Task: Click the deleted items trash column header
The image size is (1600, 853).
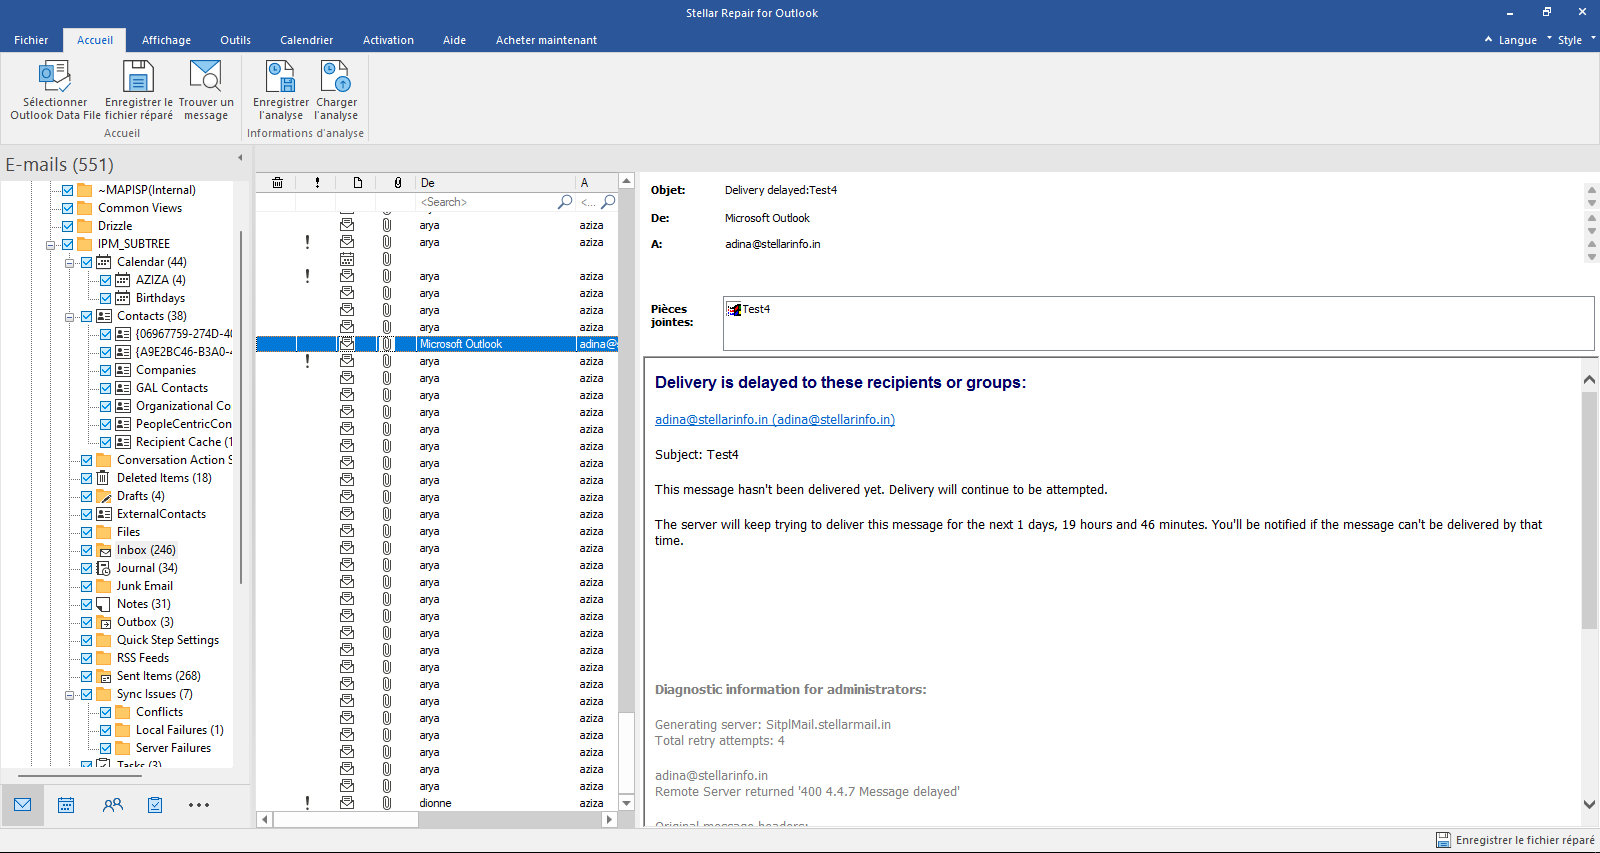Action: (x=277, y=183)
